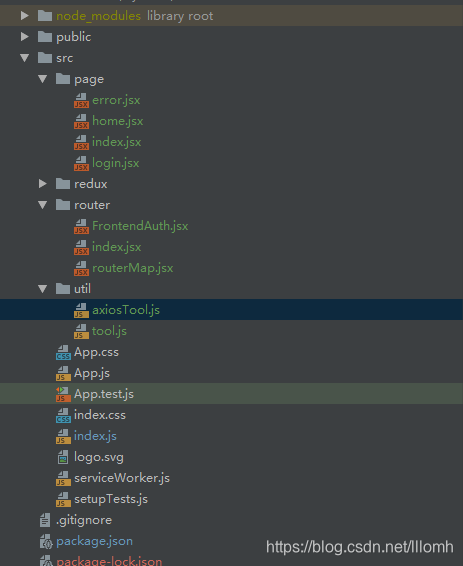Click the JS icon of setupTests.js
Image resolution: width=463 pixels, height=566 pixels.
tap(63, 499)
